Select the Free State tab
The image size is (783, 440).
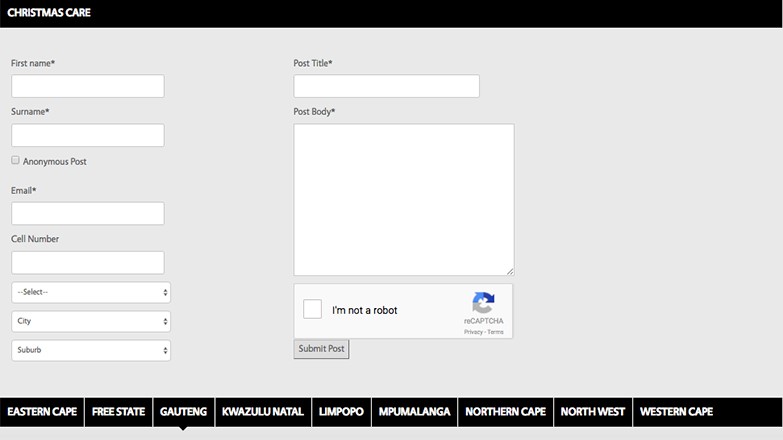[x=118, y=412]
